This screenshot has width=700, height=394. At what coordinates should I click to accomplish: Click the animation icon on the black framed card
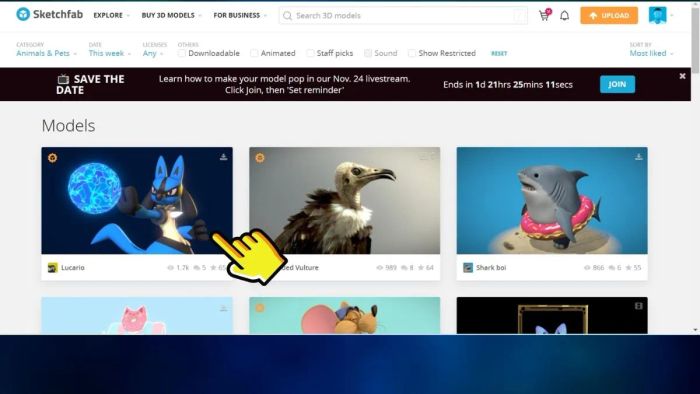pyautogui.click(x=639, y=306)
